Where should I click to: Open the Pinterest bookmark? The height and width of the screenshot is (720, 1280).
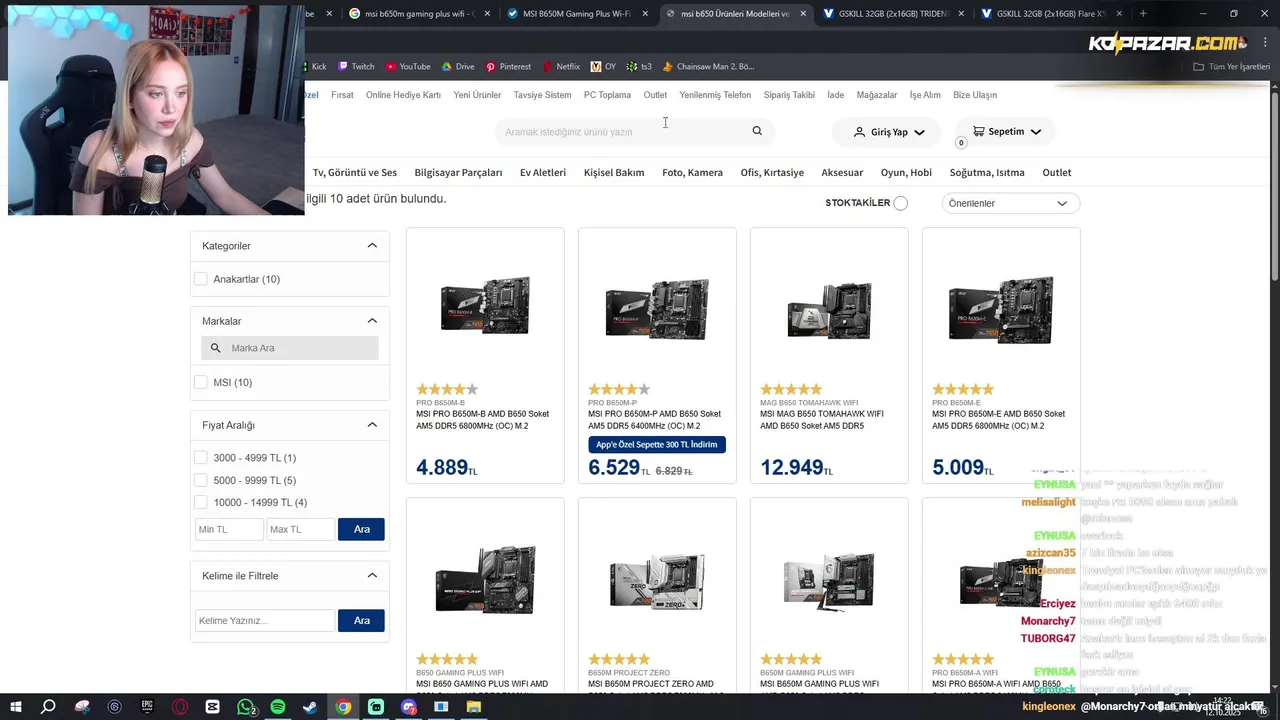508,67
